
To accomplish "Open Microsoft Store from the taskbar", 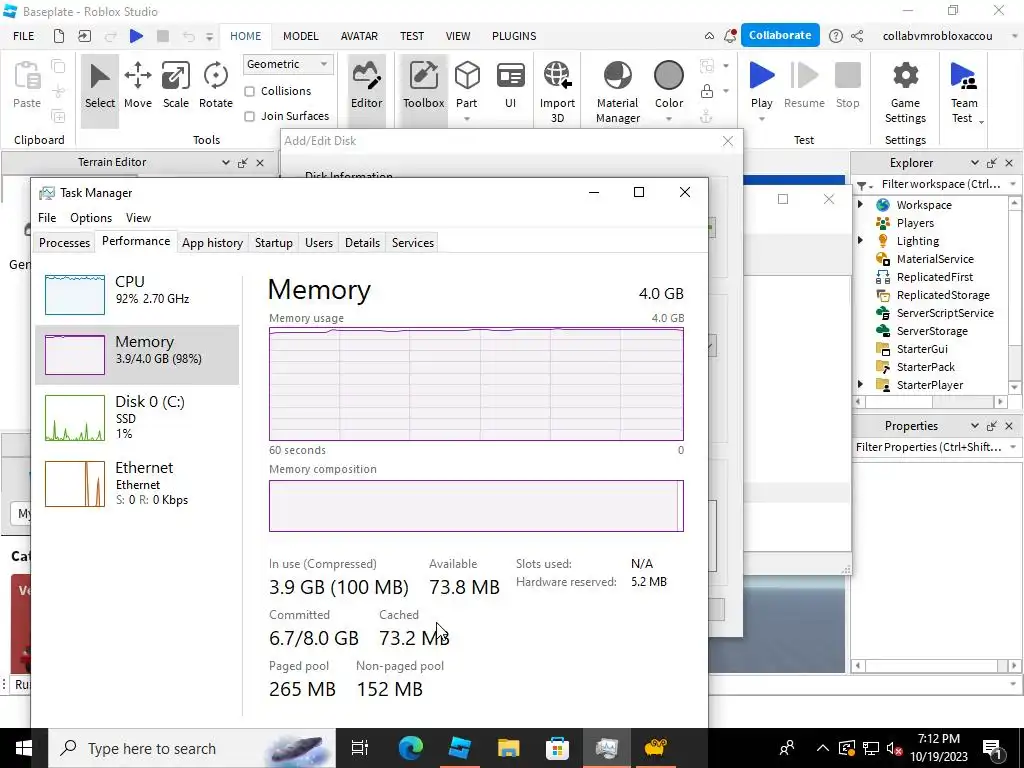I will pos(557,748).
